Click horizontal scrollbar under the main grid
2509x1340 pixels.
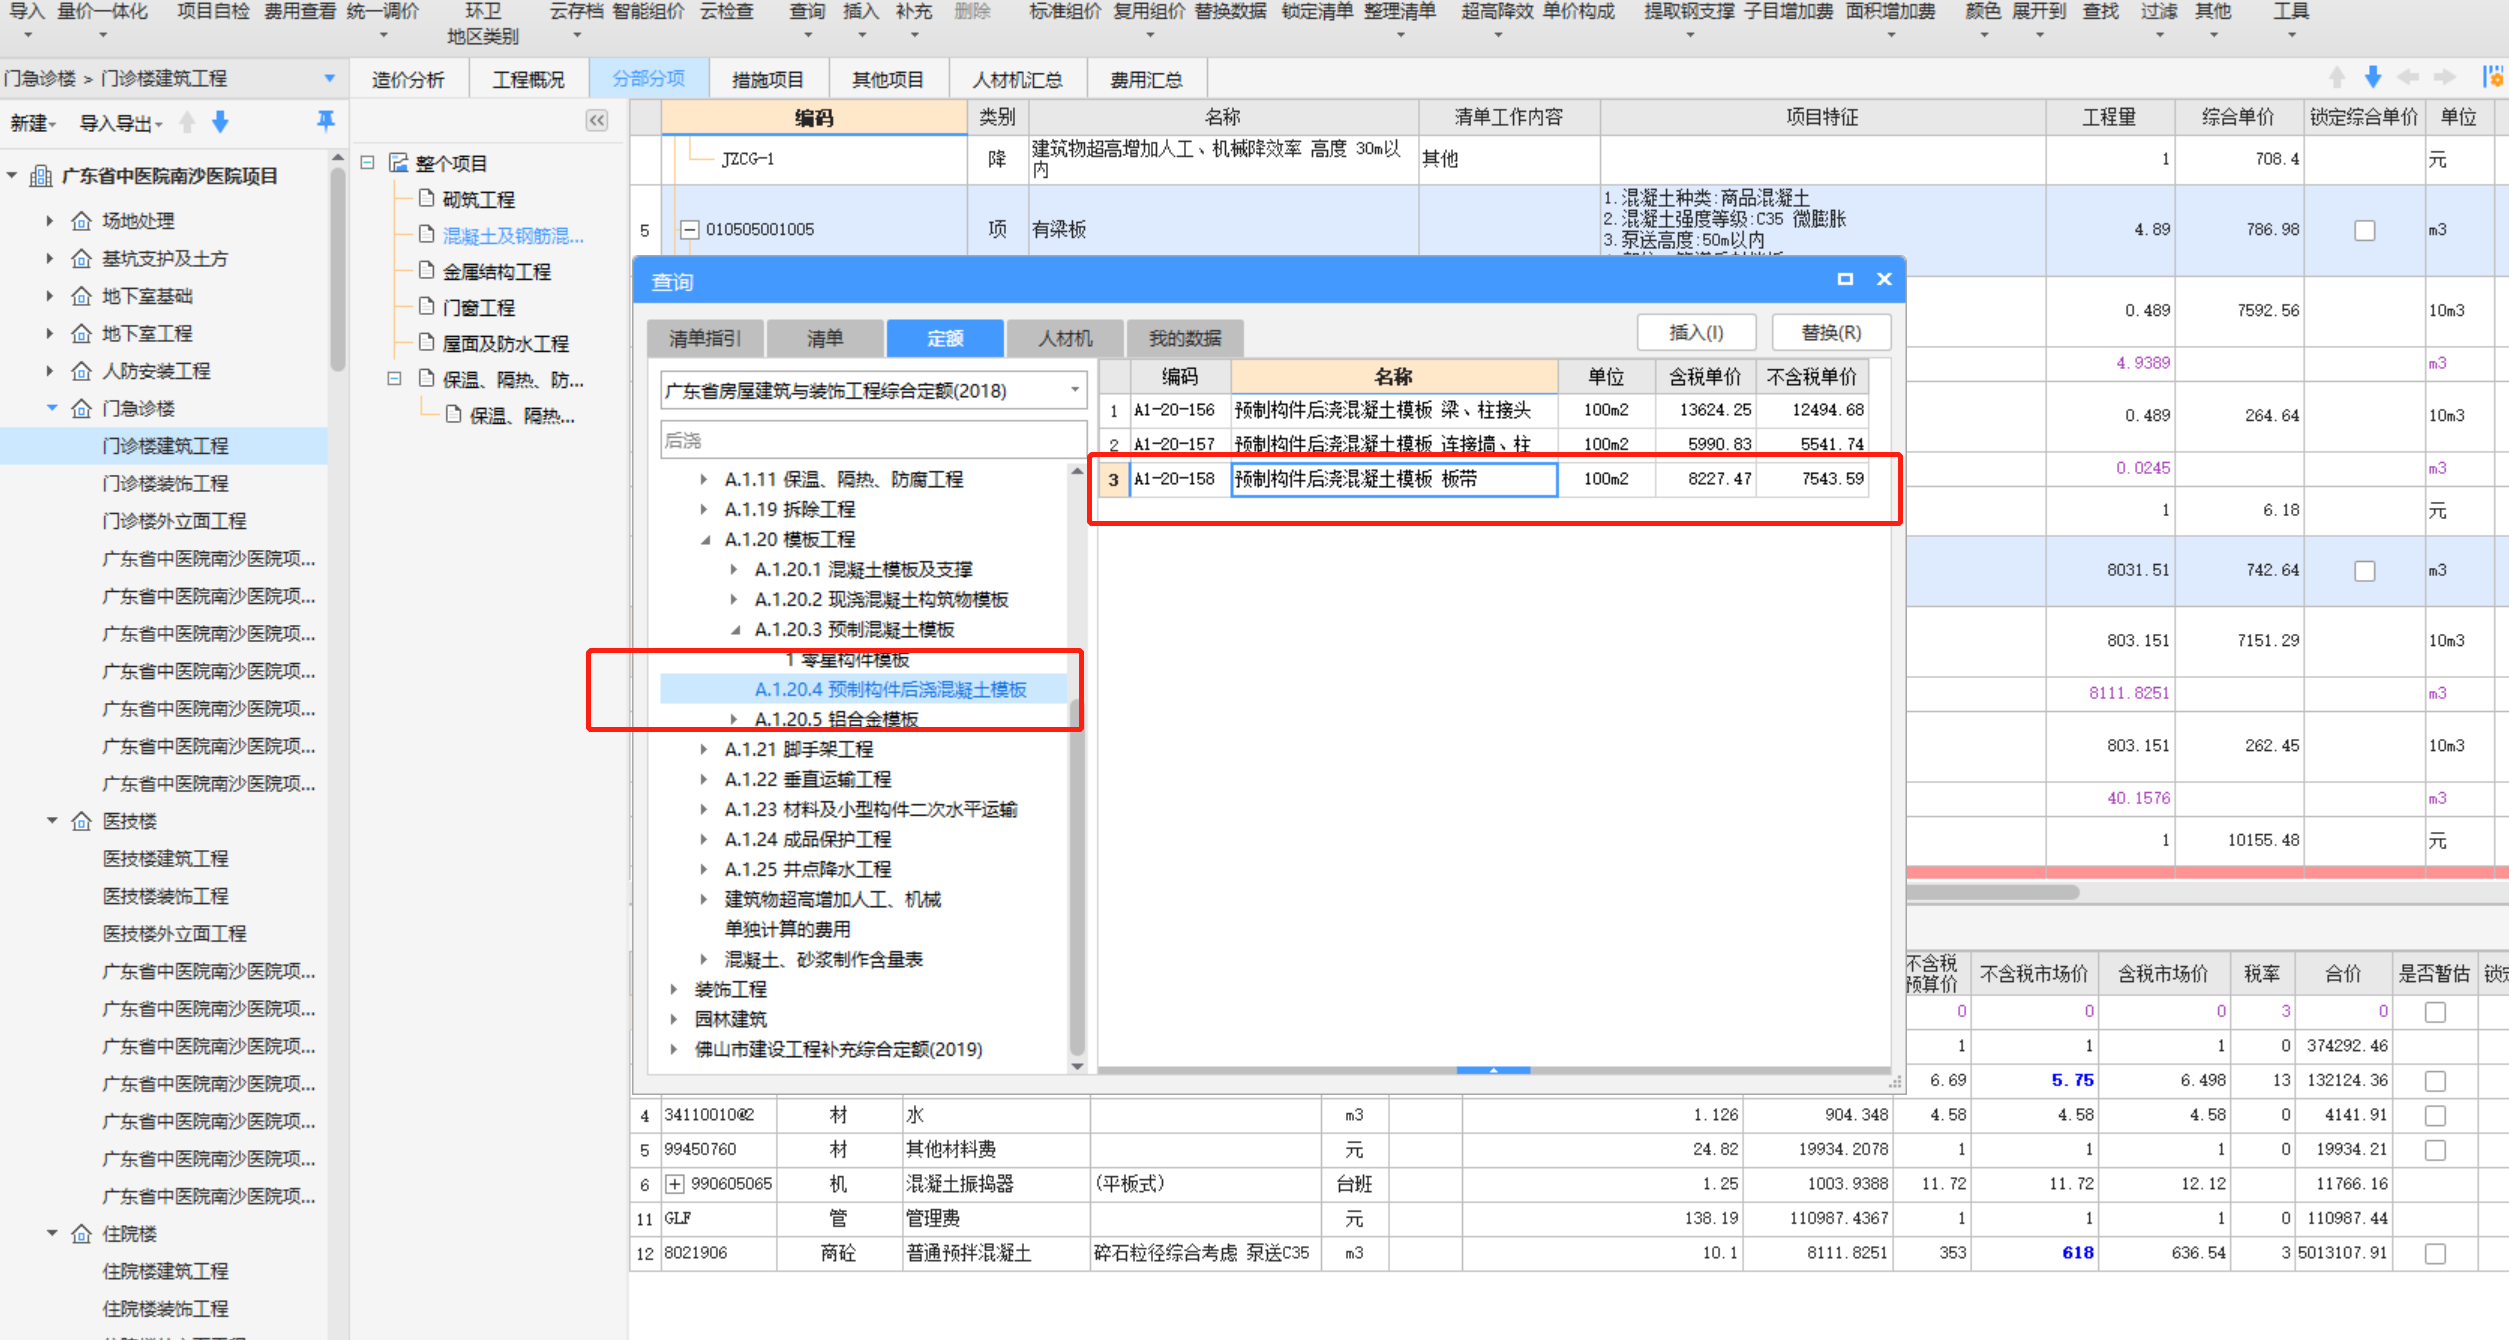[x=1993, y=892]
